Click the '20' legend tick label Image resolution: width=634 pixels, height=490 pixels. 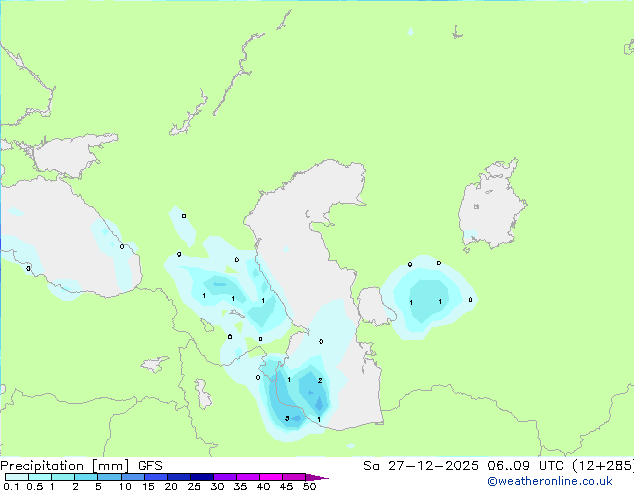click(x=171, y=486)
